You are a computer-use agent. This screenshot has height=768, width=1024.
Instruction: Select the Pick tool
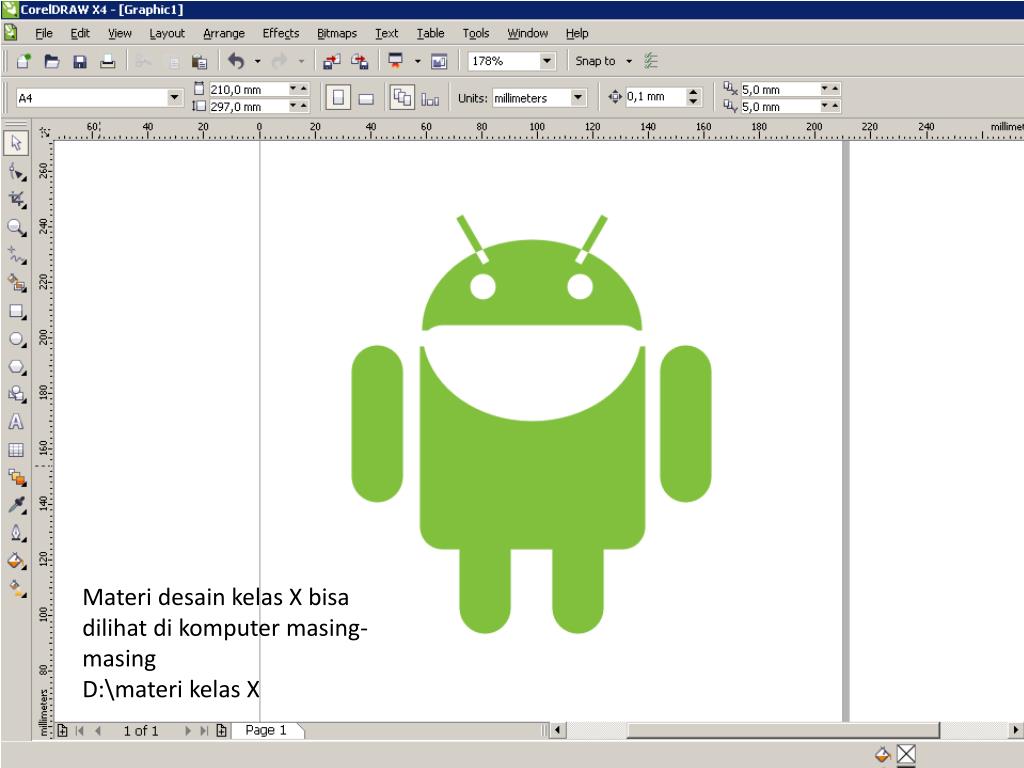(16, 142)
